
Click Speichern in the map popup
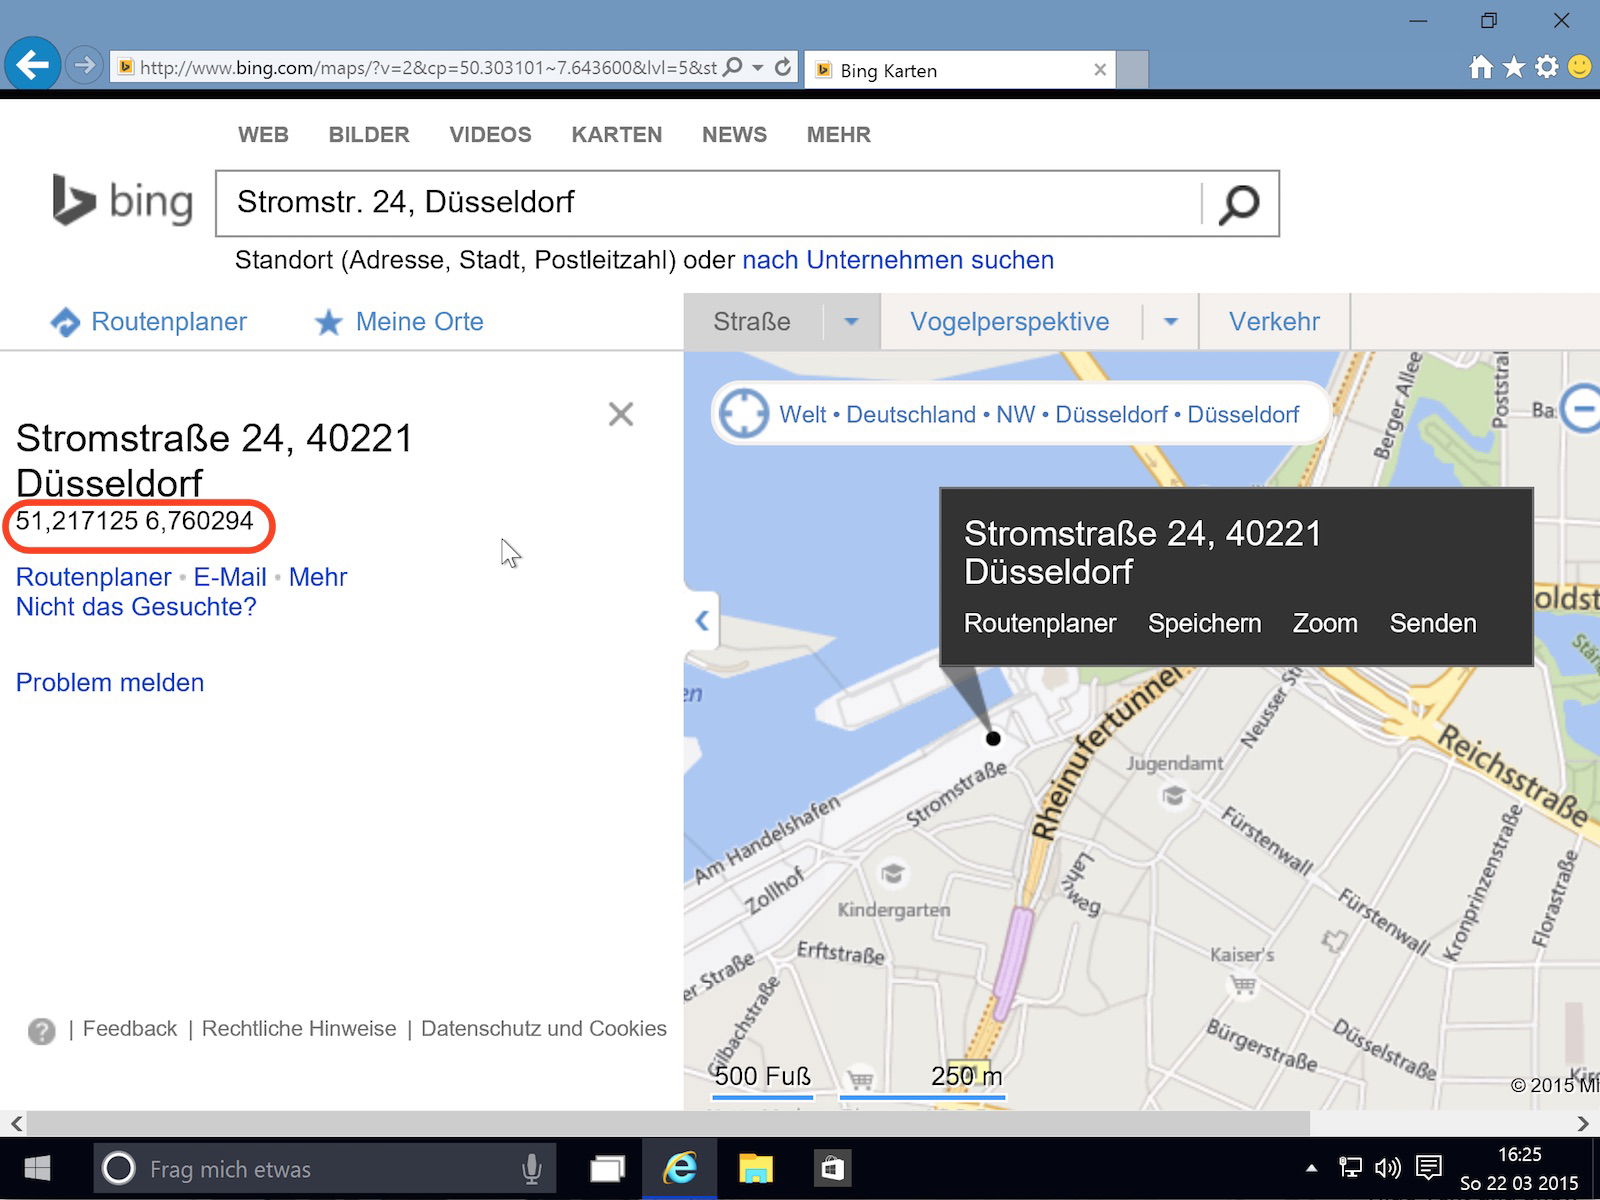pyautogui.click(x=1204, y=624)
